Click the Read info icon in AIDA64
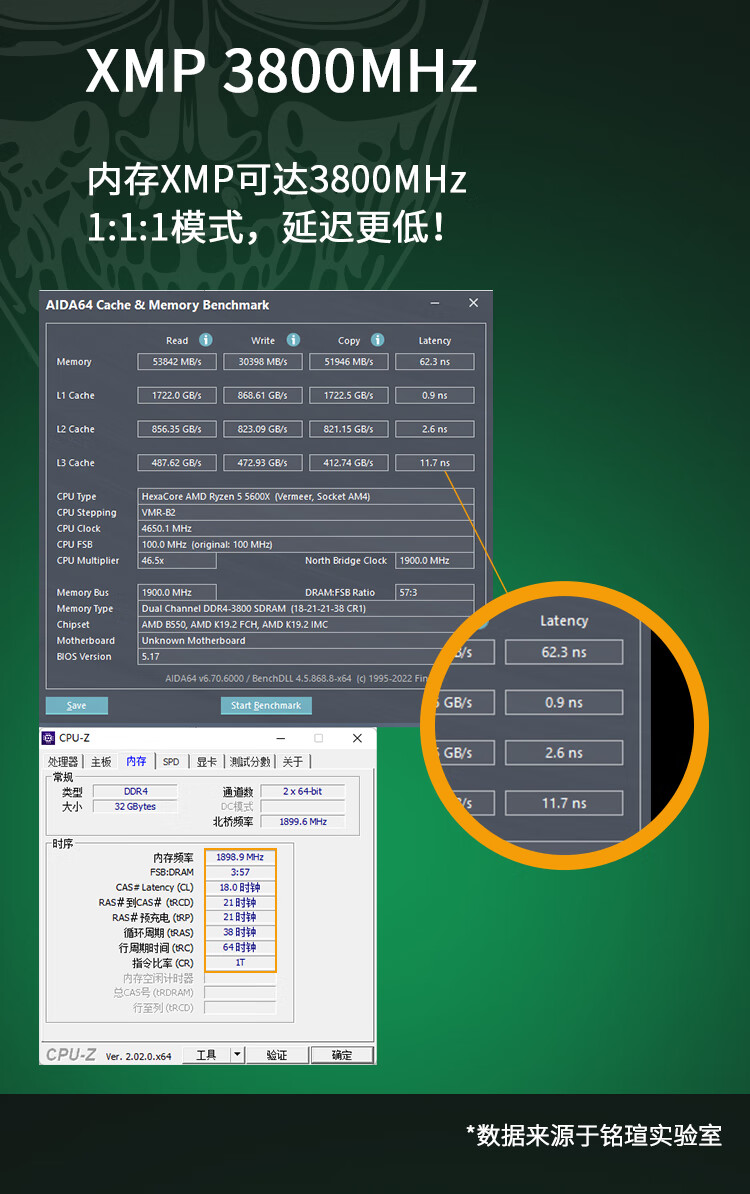The height and width of the screenshot is (1194, 750). pos(205,340)
